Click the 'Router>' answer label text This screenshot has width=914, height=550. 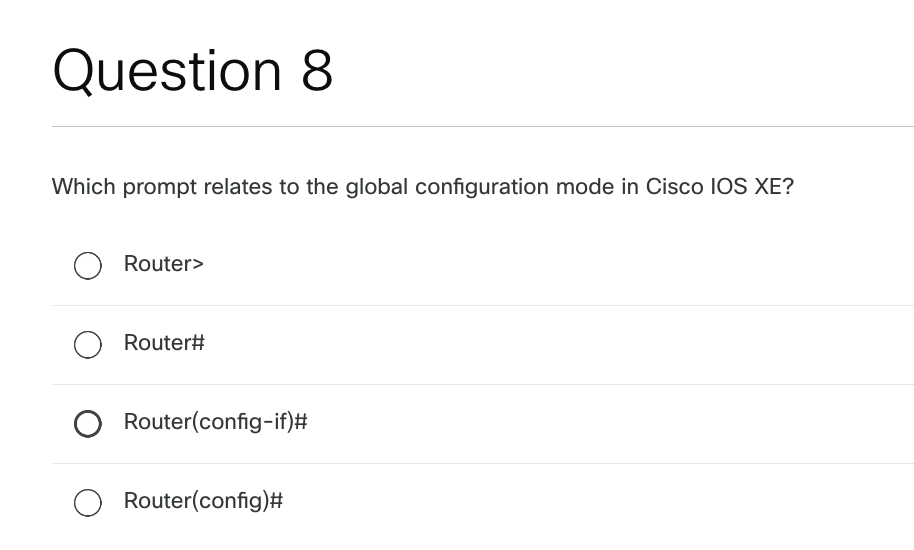pyautogui.click(x=163, y=264)
